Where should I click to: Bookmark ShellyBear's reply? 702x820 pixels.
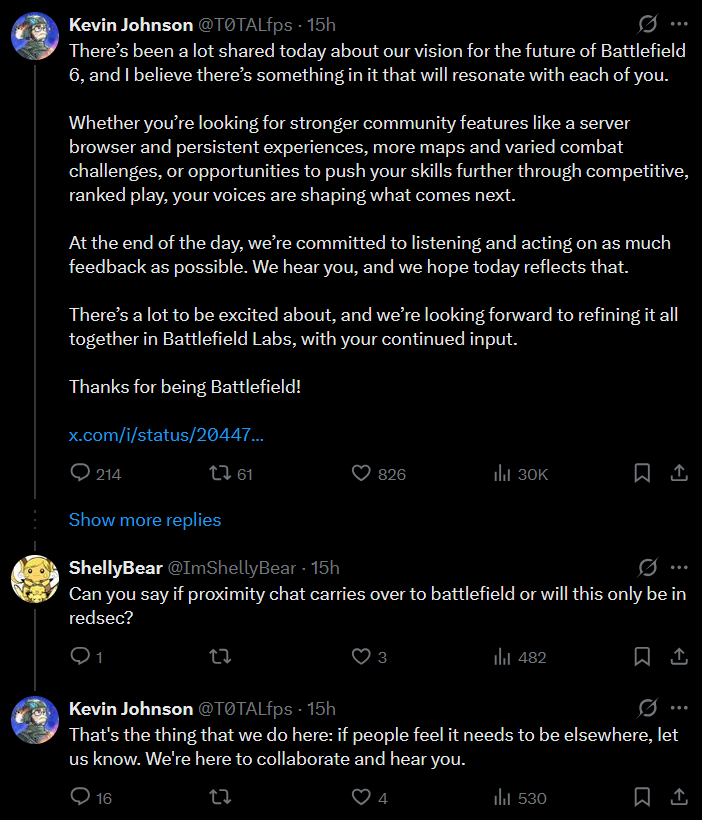pyautogui.click(x=643, y=657)
